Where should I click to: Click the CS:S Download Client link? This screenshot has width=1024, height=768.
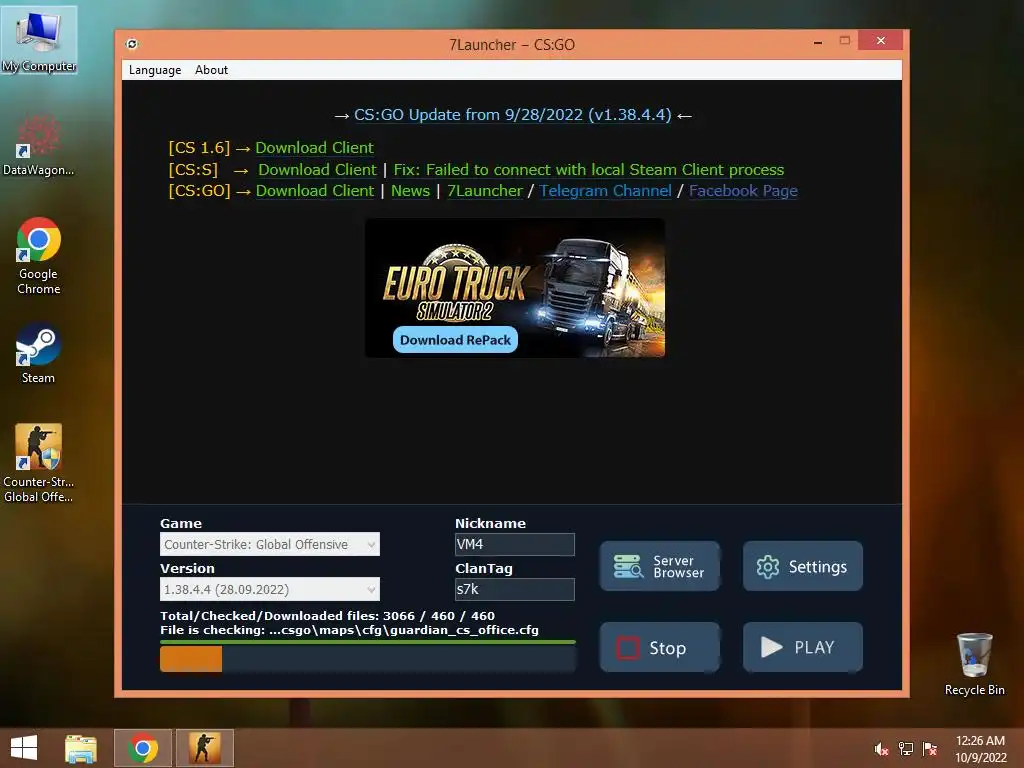click(317, 170)
